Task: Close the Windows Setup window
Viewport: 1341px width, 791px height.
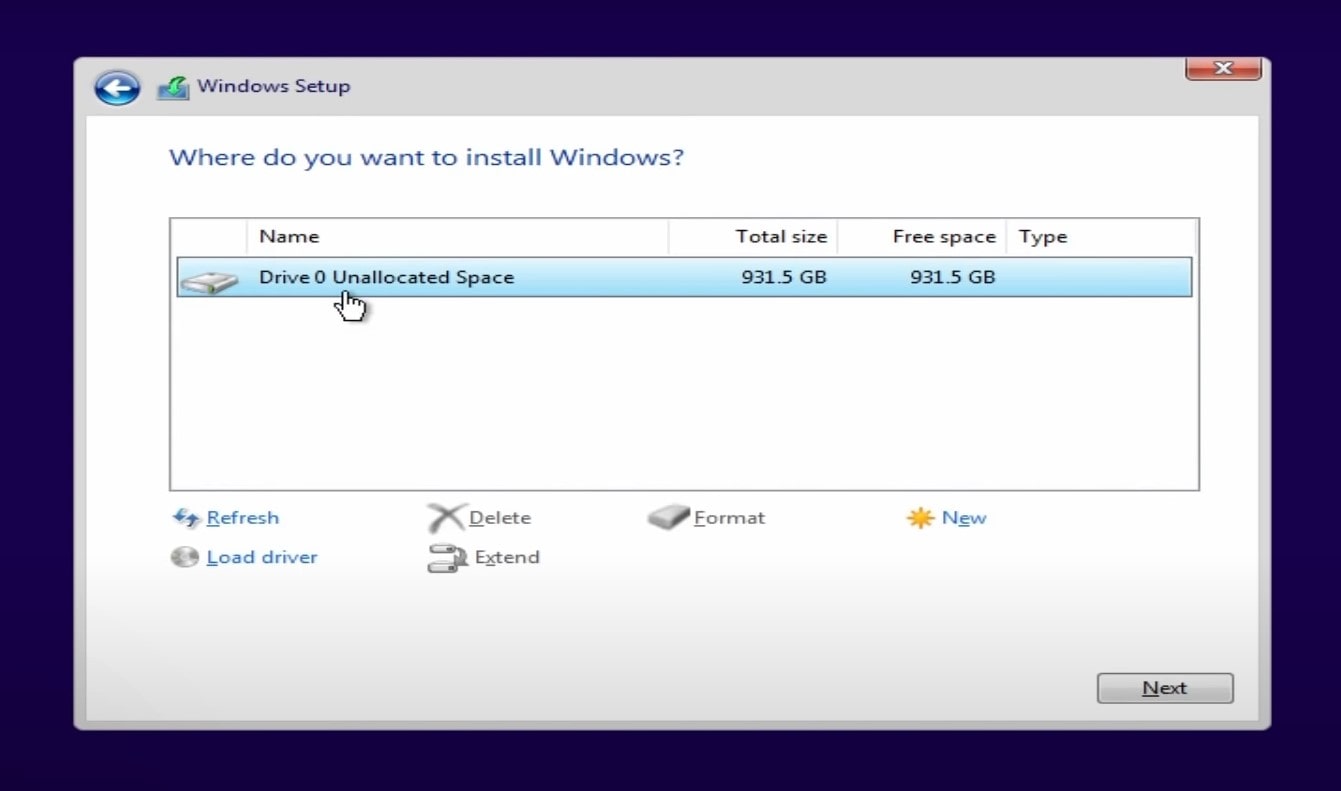Action: 1222,68
